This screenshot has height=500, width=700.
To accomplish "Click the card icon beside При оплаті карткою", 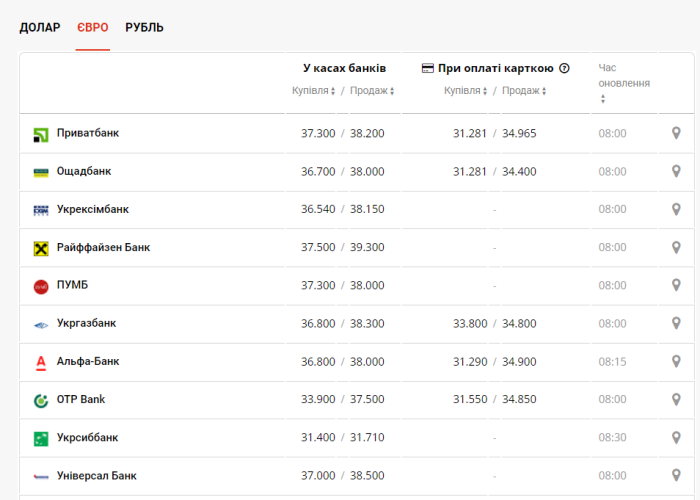I will tap(428, 68).
